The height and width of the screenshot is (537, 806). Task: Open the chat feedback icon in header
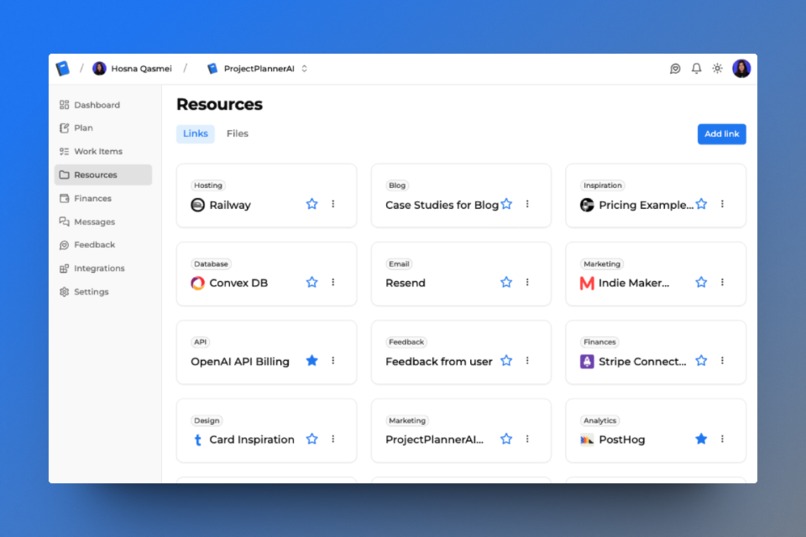(x=675, y=68)
